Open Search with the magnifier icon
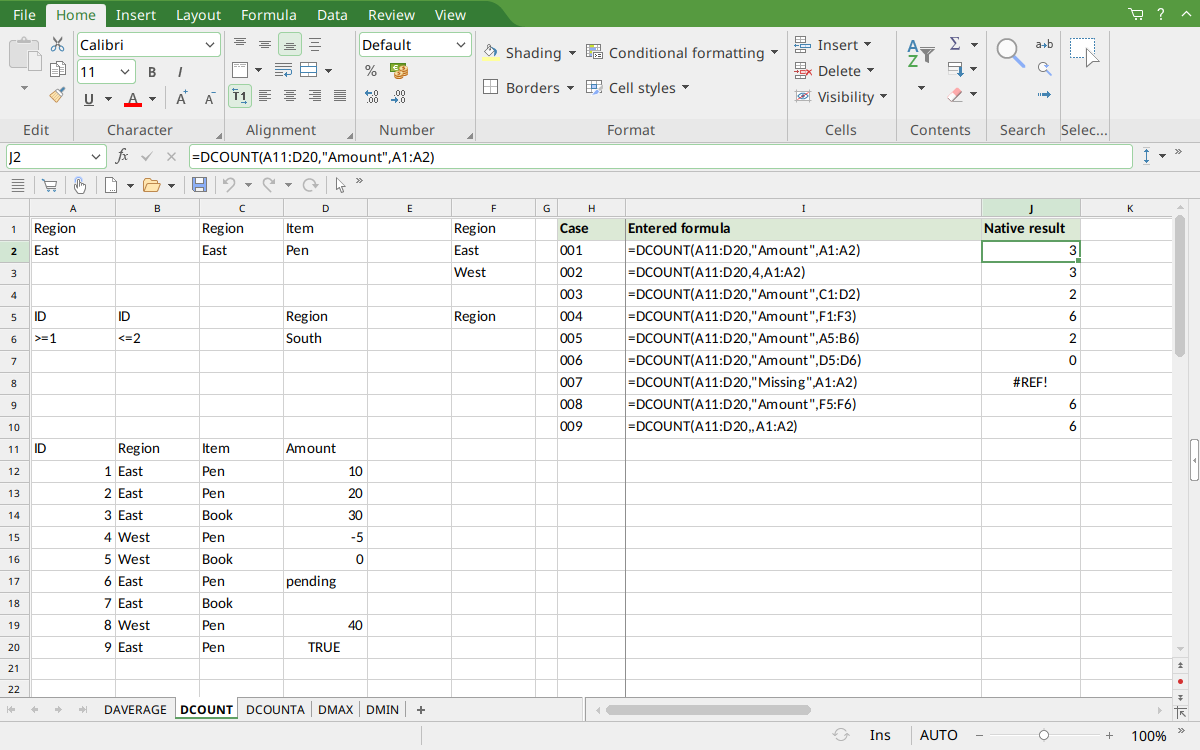This screenshot has height=750, width=1200. 1011,53
